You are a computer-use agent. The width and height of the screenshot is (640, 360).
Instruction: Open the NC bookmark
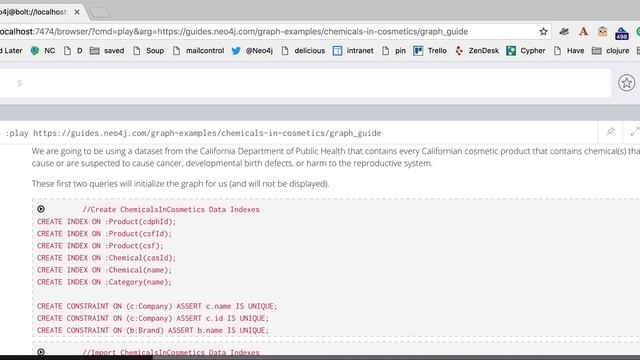click(x=43, y=51)
